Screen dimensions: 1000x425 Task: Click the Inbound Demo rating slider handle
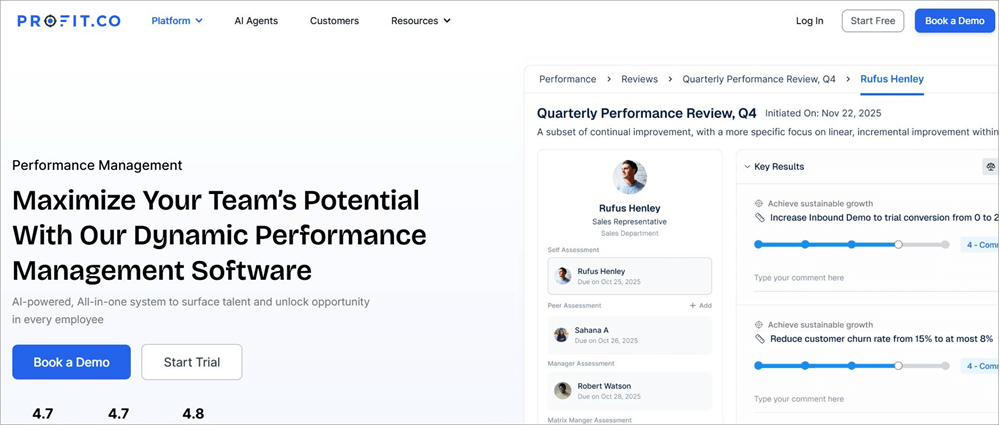point(898,244)
